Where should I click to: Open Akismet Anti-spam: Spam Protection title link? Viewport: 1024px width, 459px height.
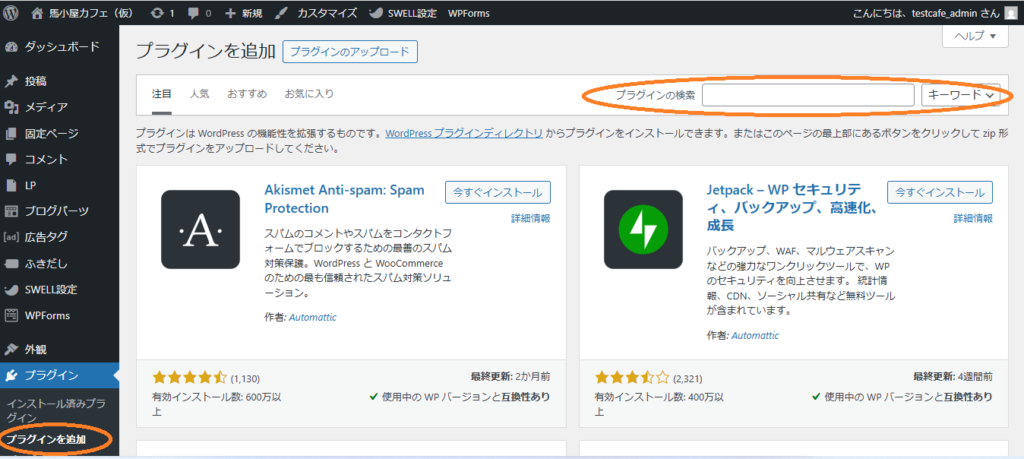point(344,199)
